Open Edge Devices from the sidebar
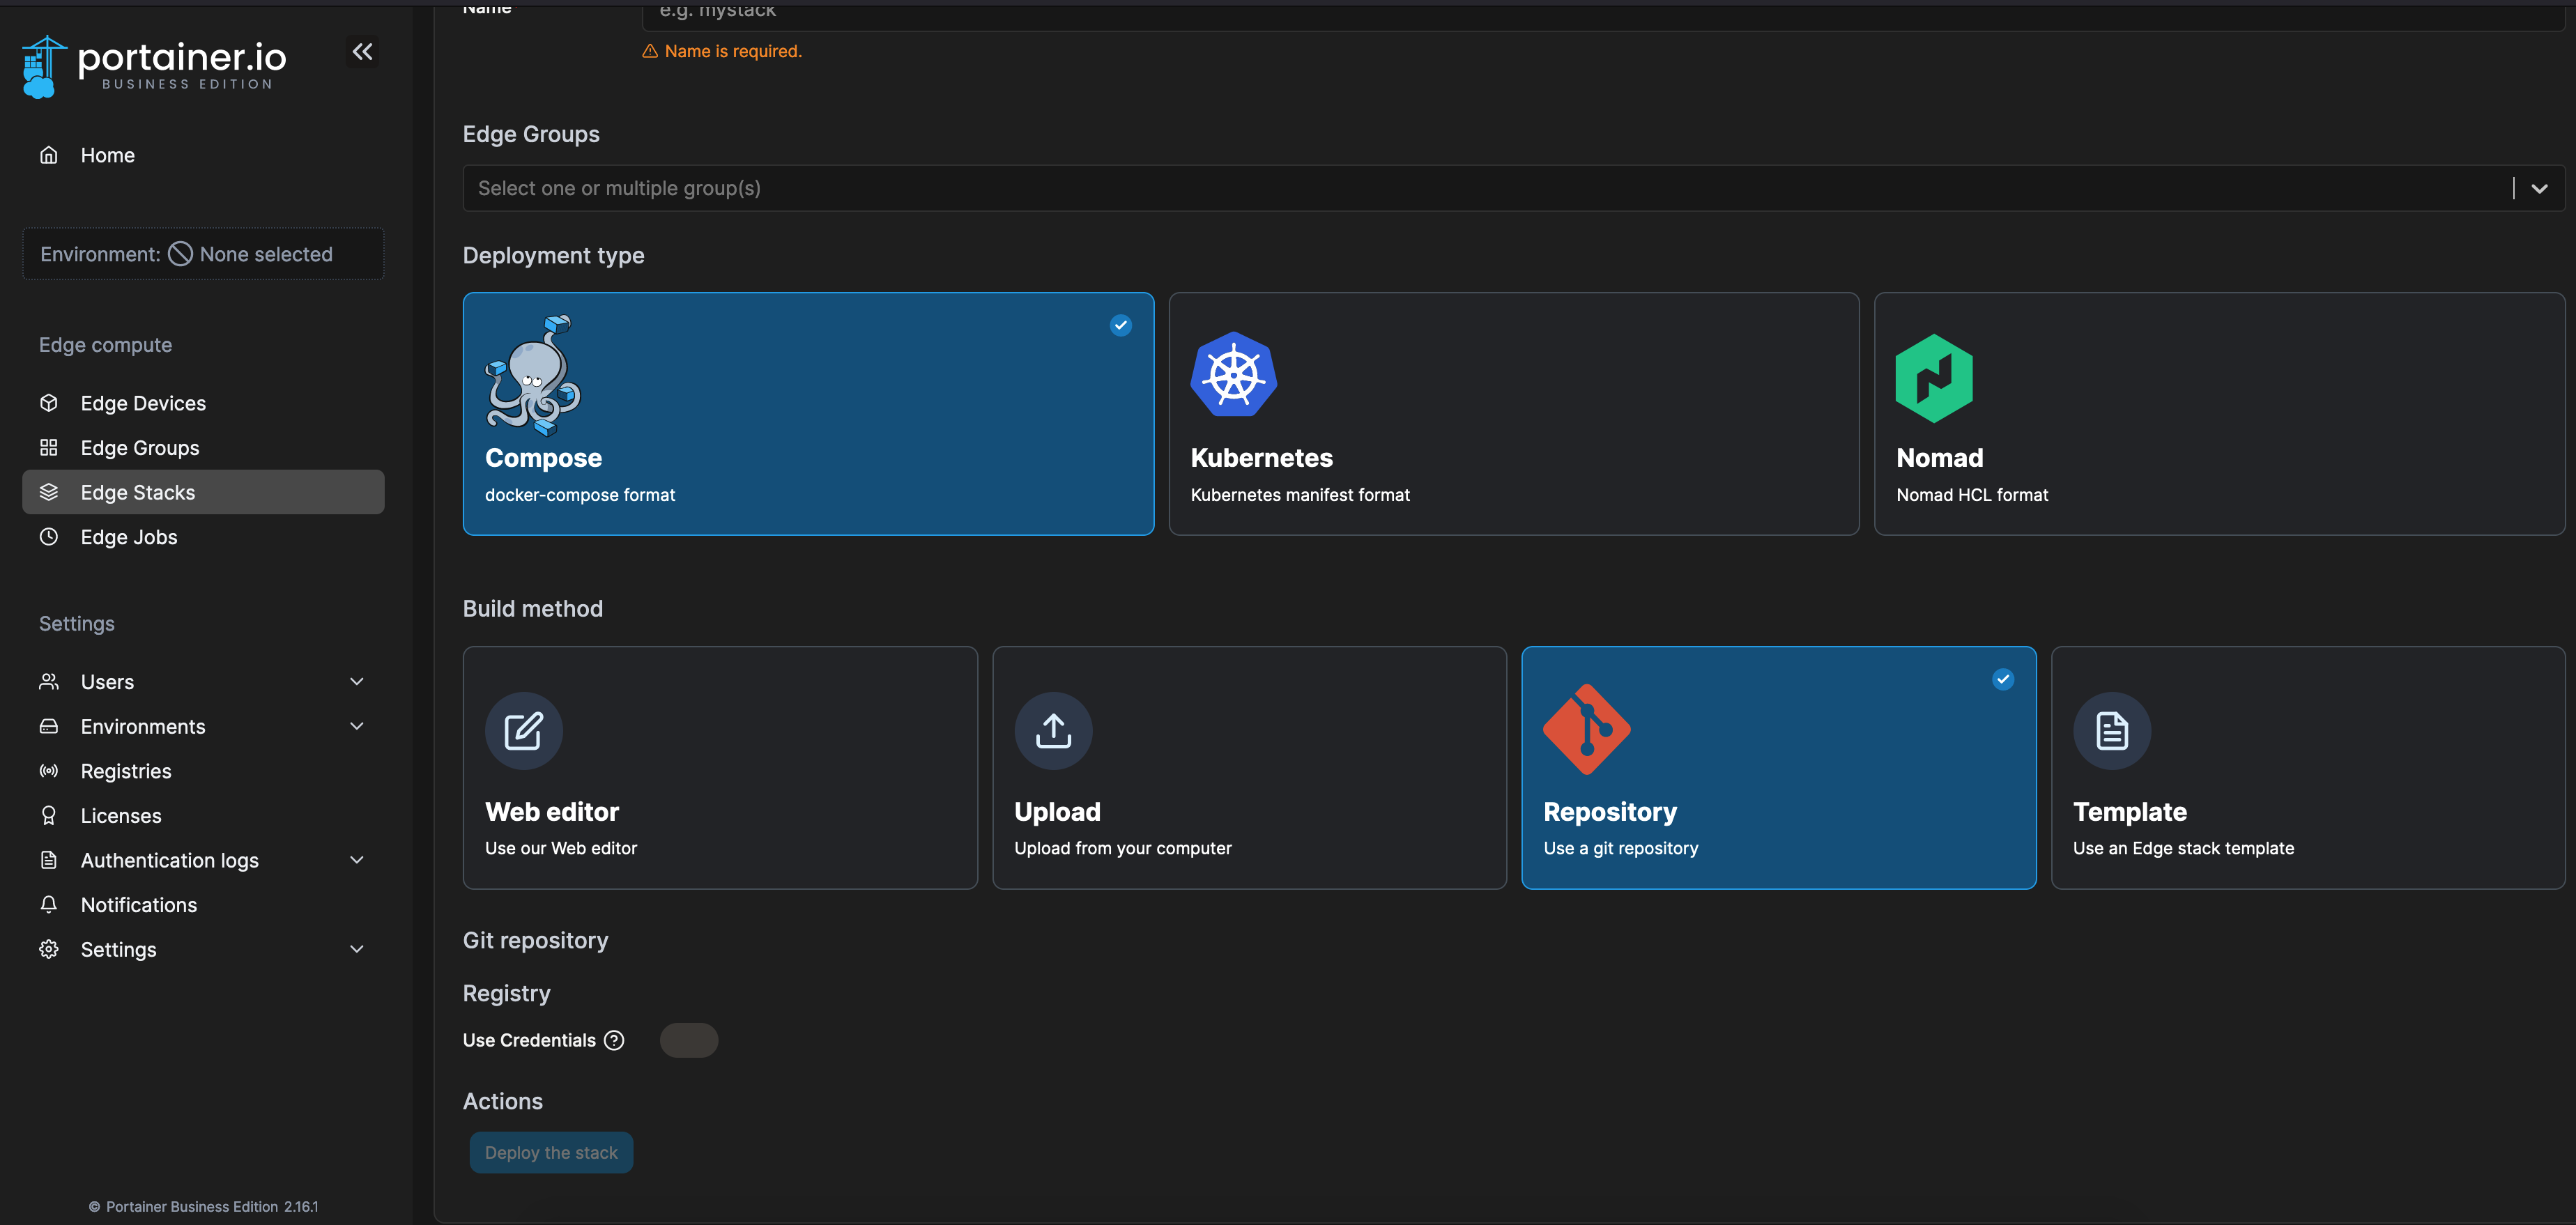 point(143,402)
